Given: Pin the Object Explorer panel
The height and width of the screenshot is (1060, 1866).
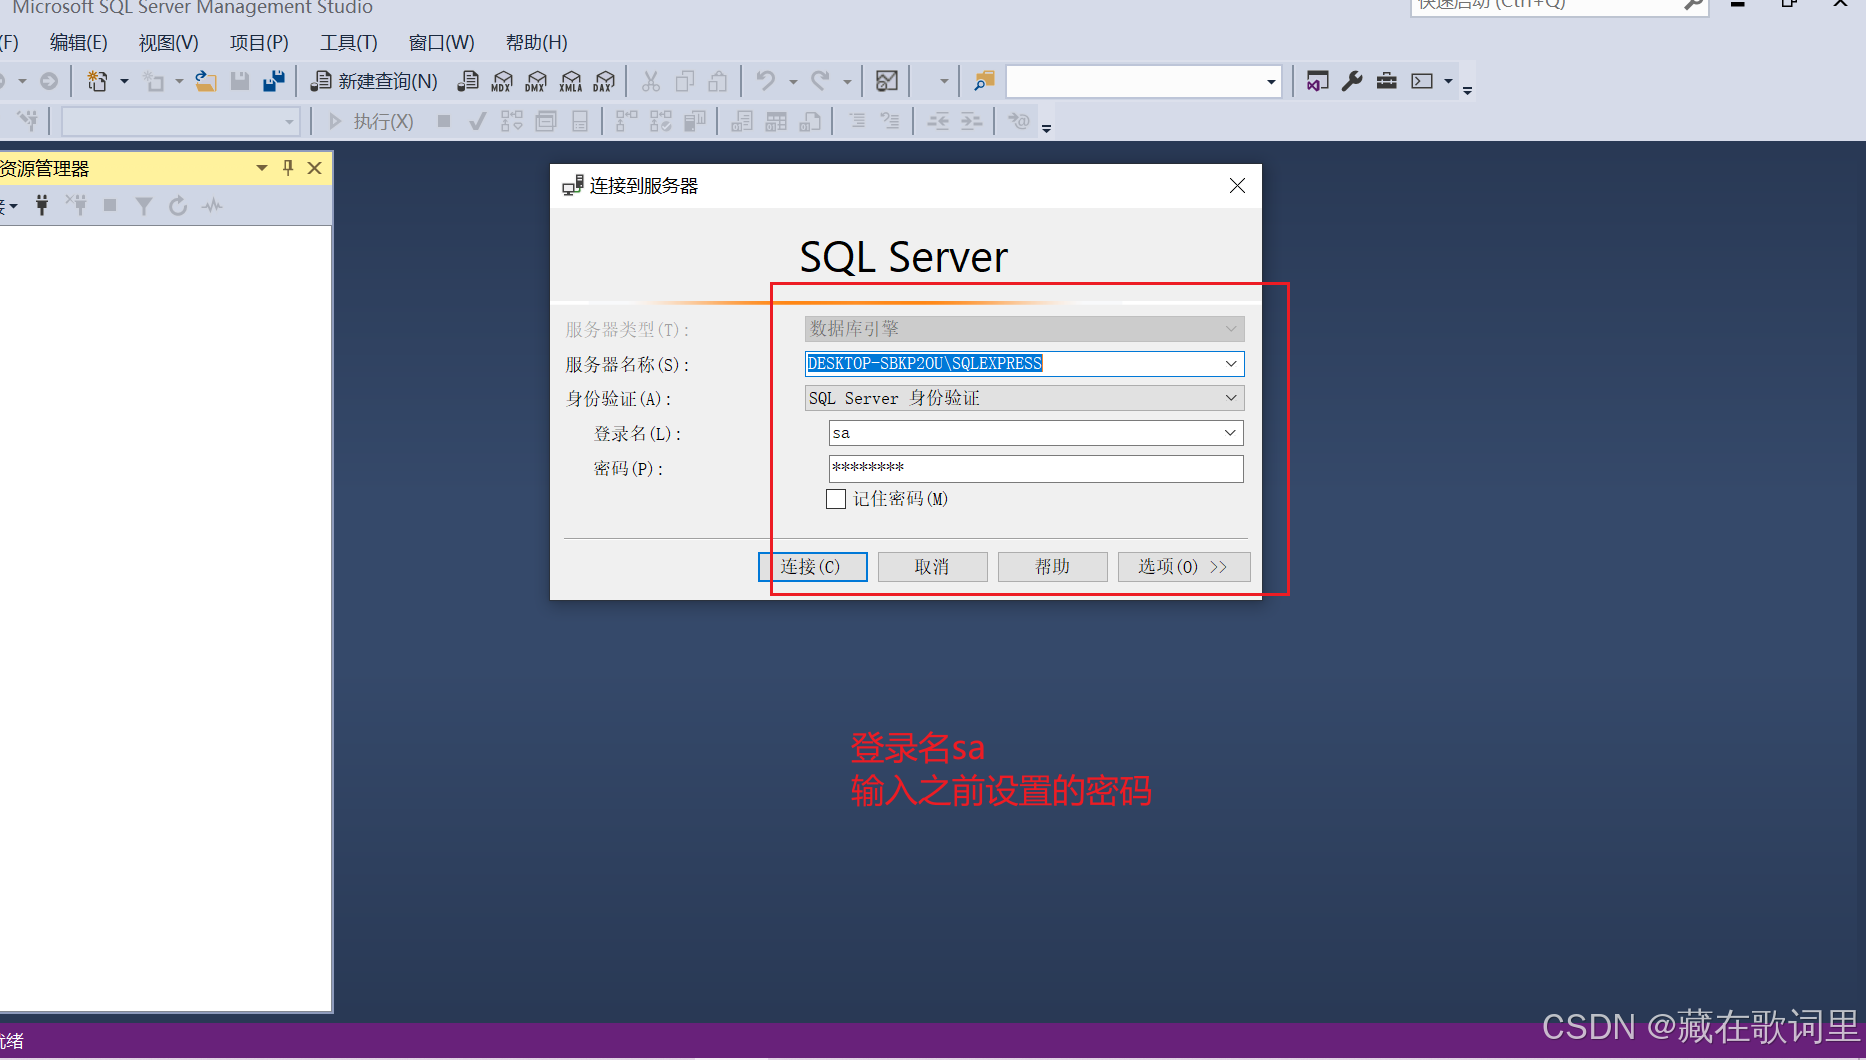Looking at the screenshot, I should pyautogui.click(x=288, y=168).
